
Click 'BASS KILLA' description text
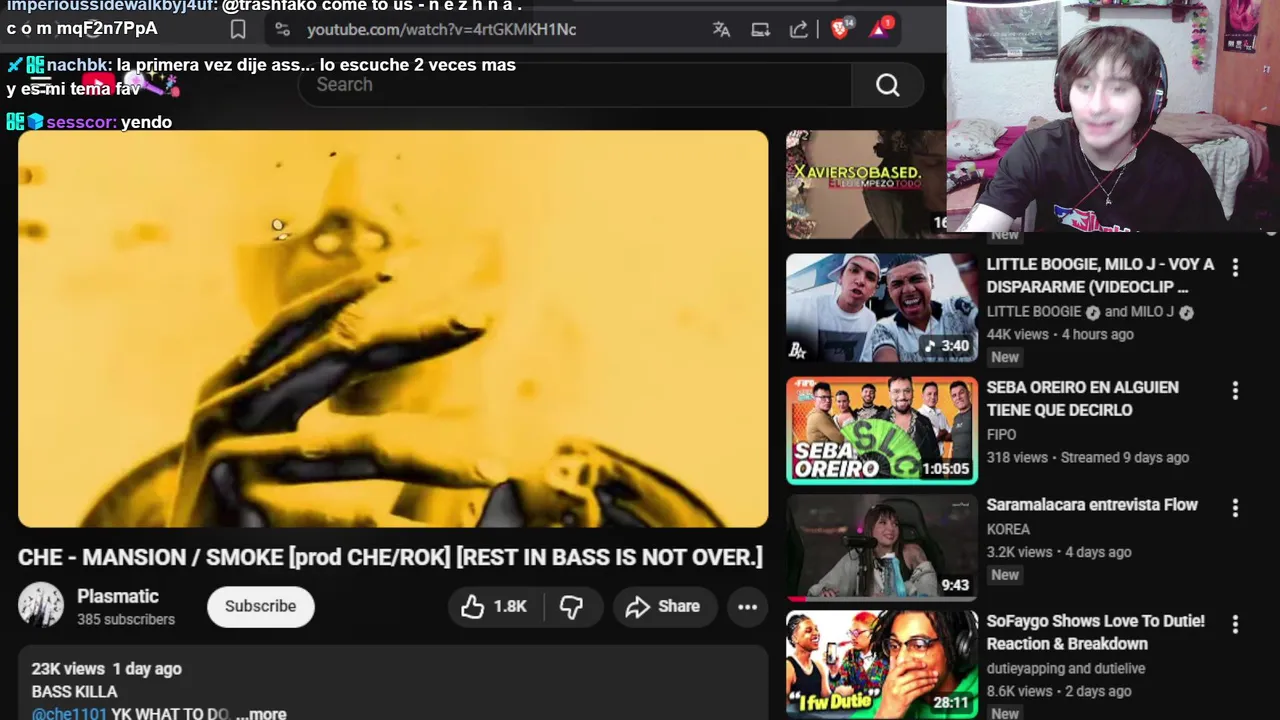click(74, 692)
